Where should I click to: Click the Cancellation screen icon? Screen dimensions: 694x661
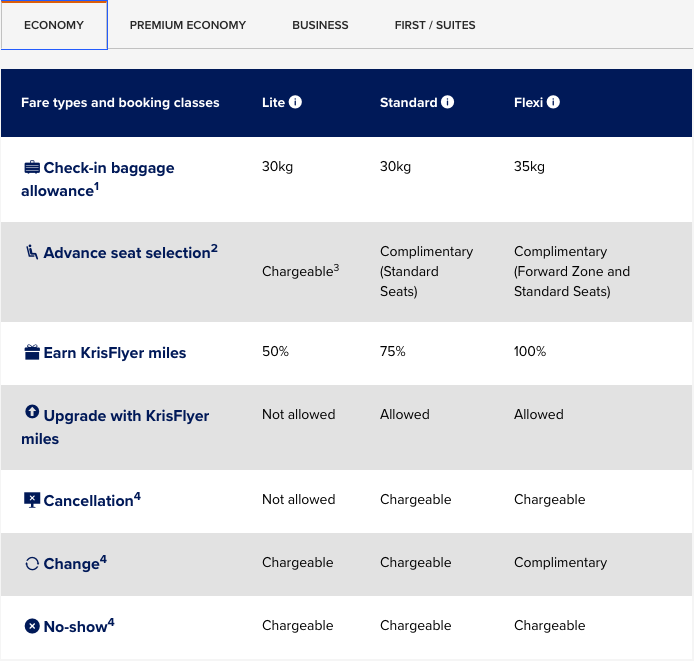[x=32, y=499]
